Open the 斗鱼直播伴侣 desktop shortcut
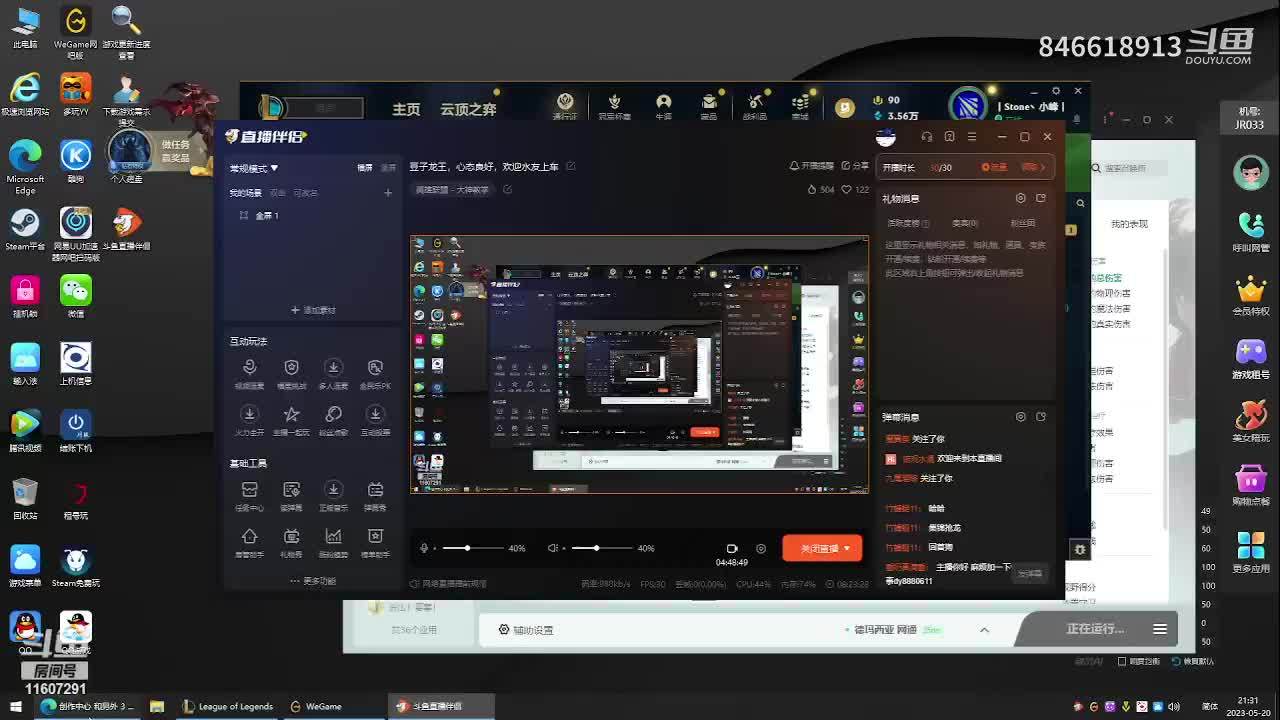1280x720 pixels. click(126, 230)
